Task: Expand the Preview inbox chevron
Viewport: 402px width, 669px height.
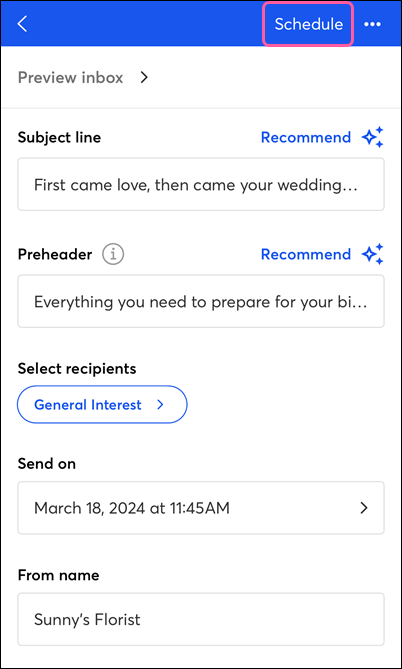Action: [144, 78]
